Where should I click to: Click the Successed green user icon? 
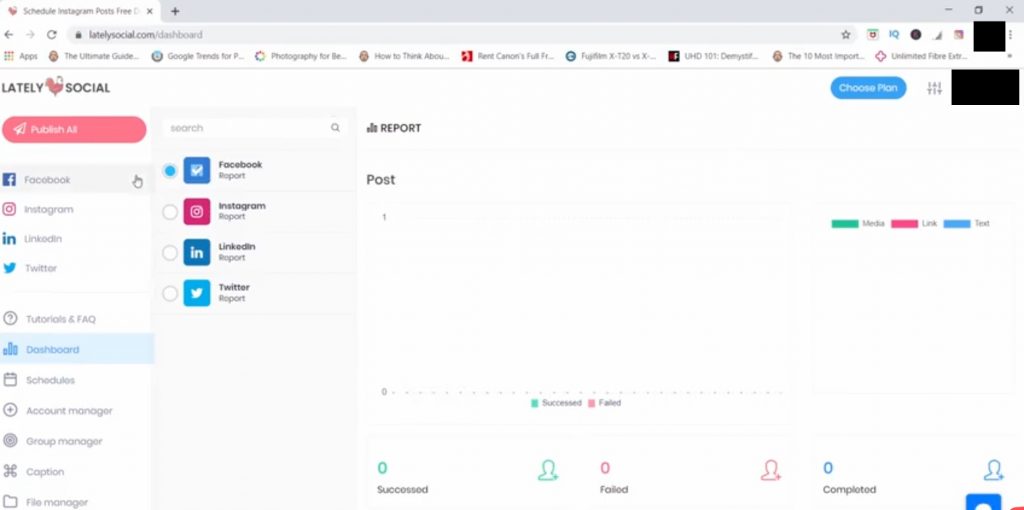pyautogui.click(x=548, y=470)
